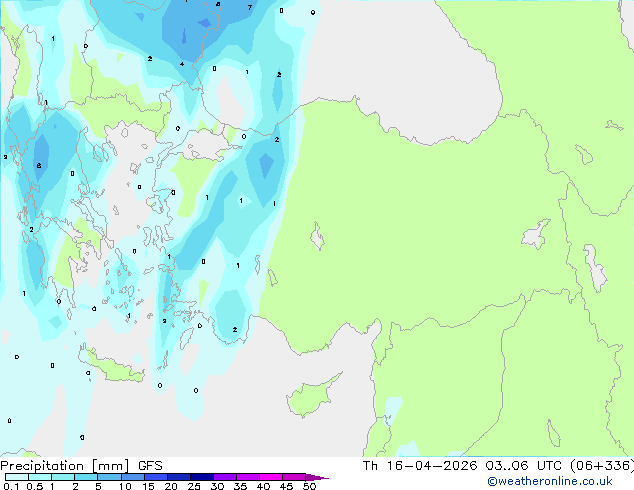This screenshot has width=634, height=490.
Task: Click the purple arrow tip above 50
Action: (317, 477)
